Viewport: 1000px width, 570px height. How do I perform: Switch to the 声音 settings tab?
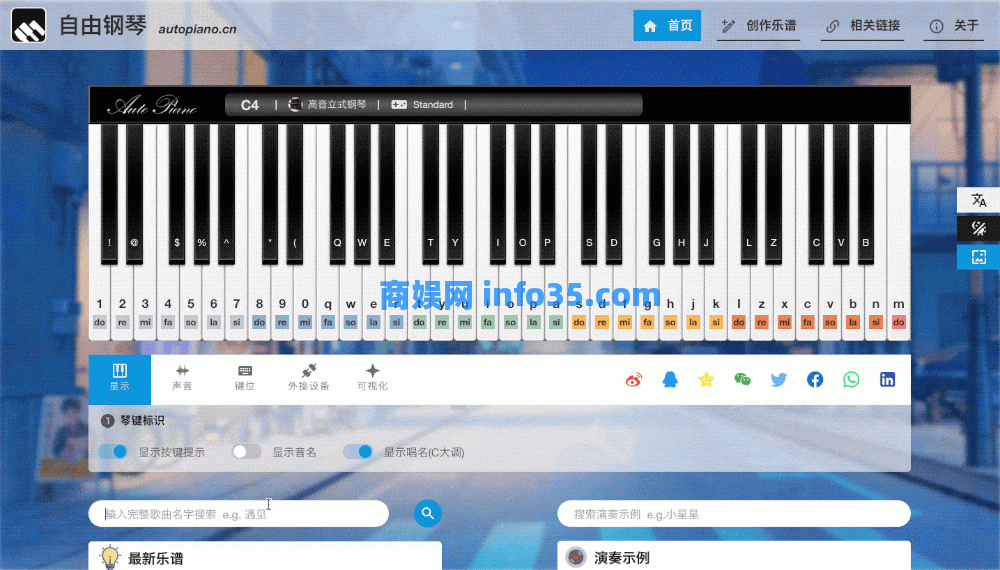182,379
